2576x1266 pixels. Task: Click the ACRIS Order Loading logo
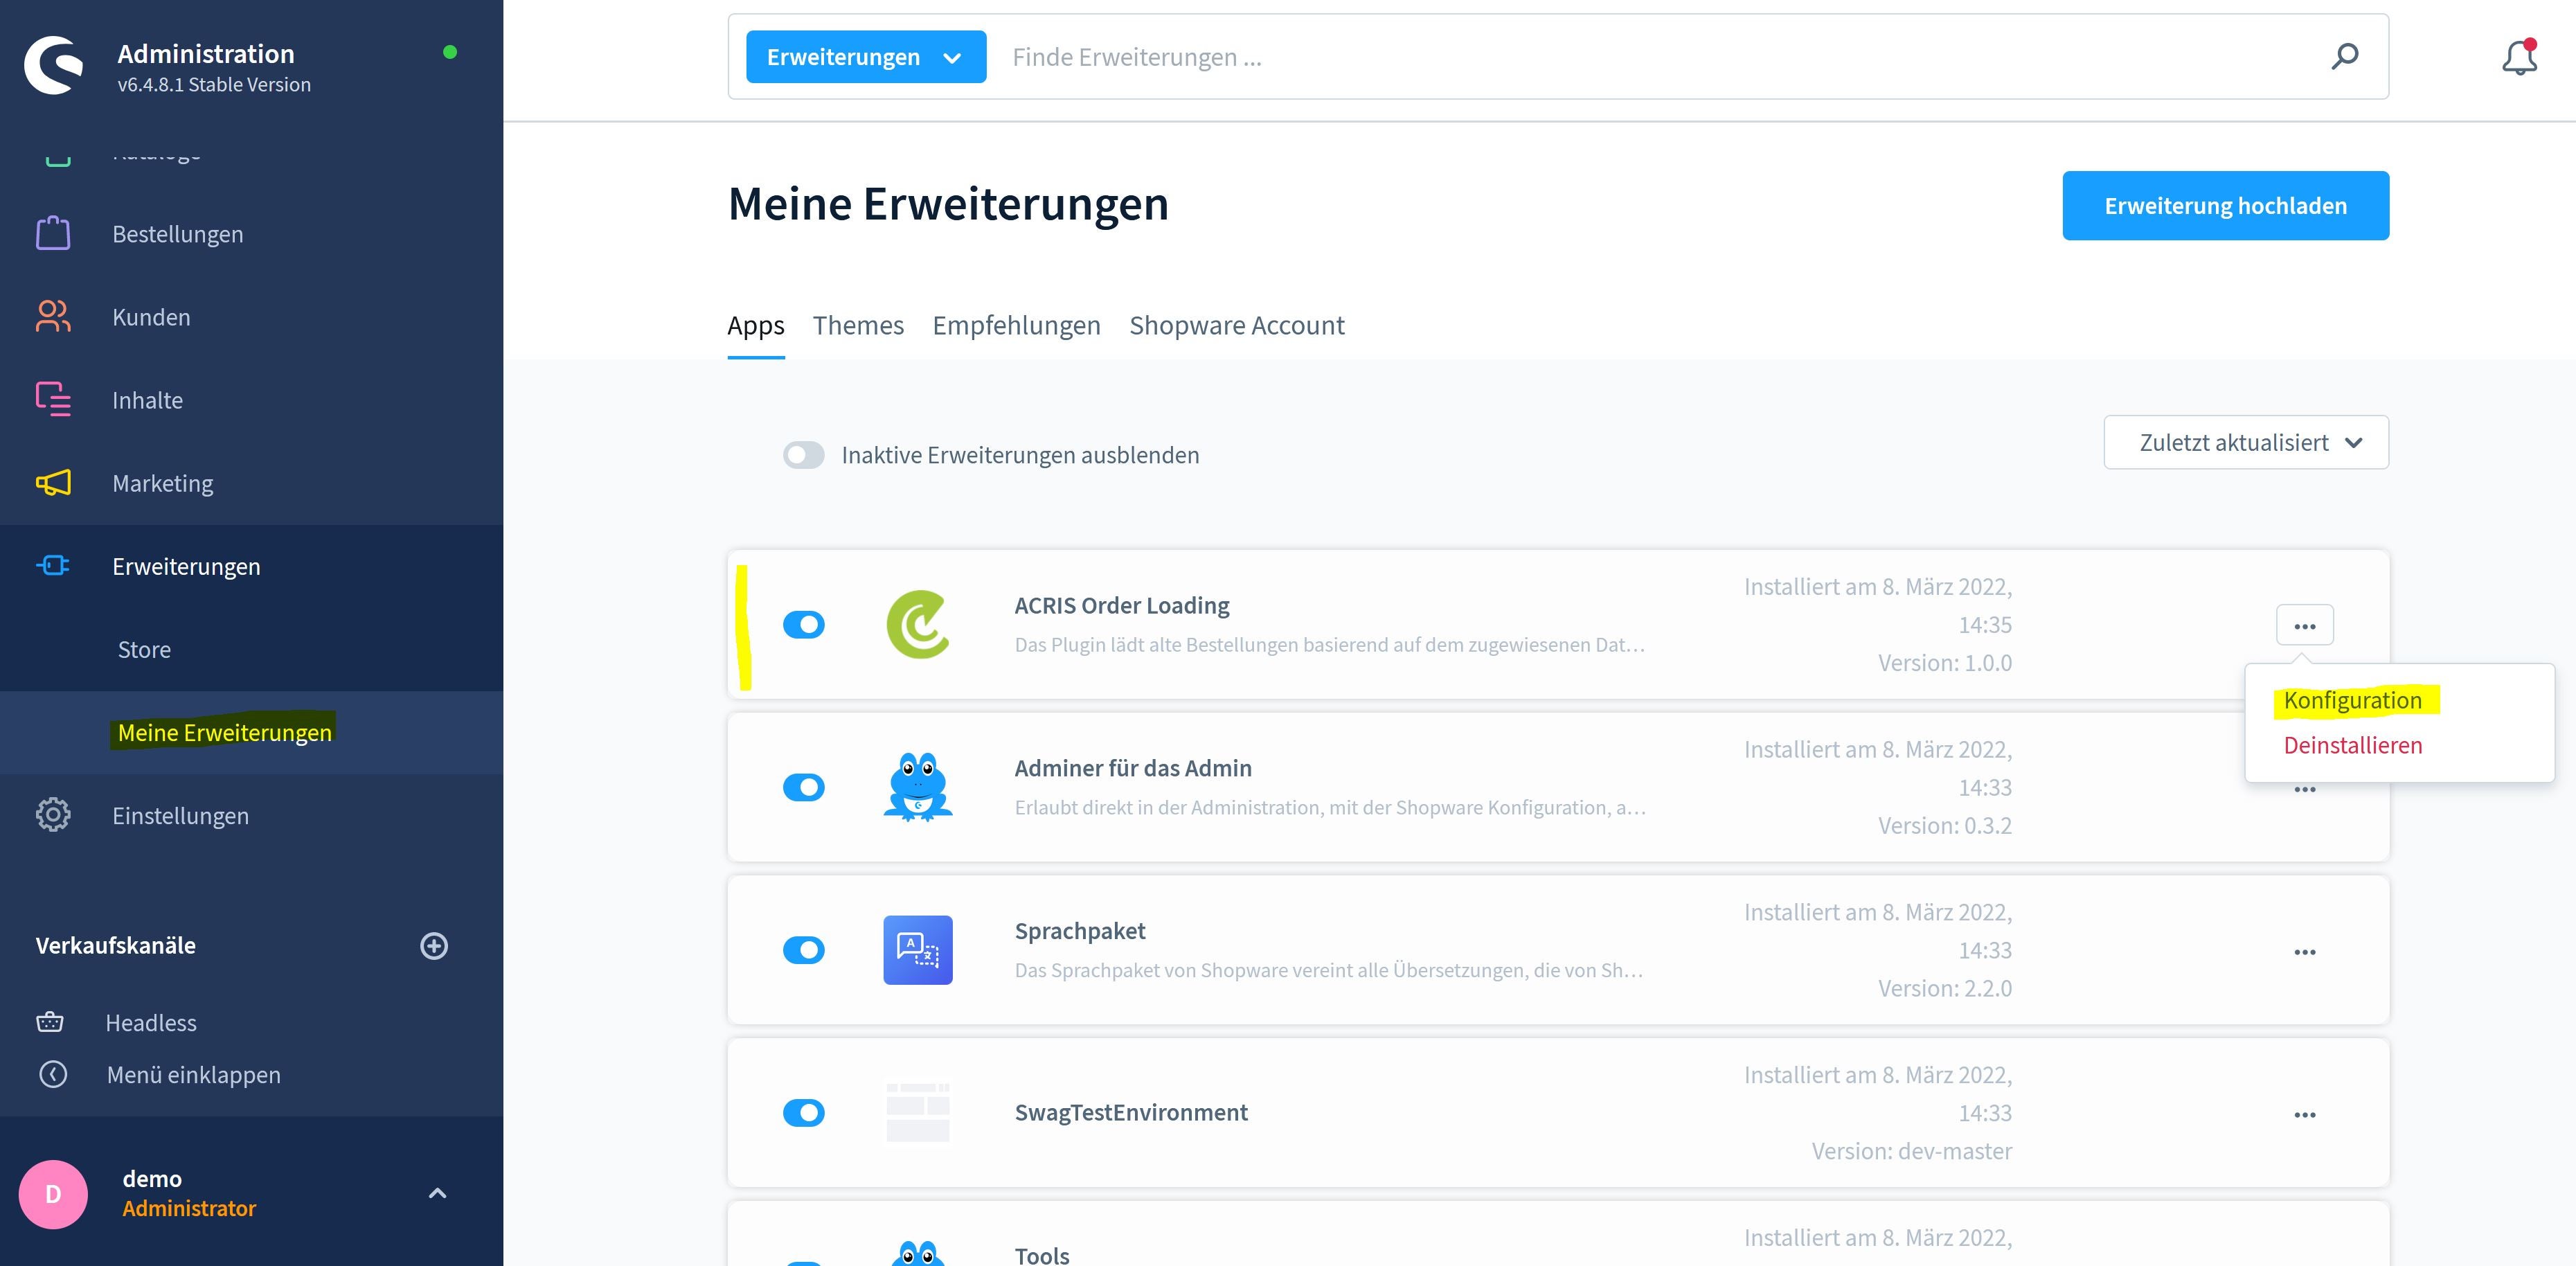pyautogui.click(x=918, y=624)
